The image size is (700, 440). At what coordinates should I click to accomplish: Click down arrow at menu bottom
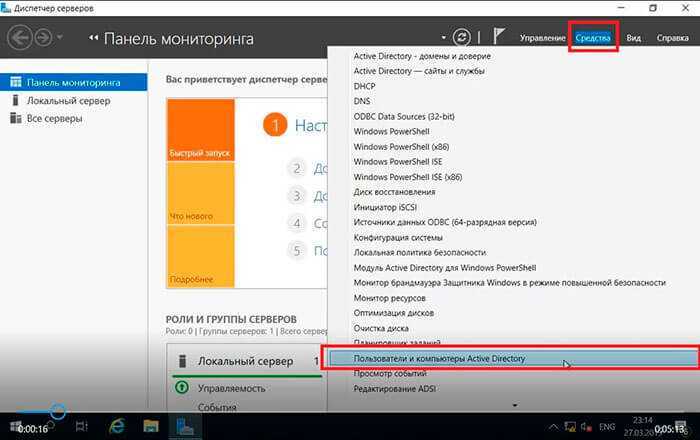[x=515, y=405]
